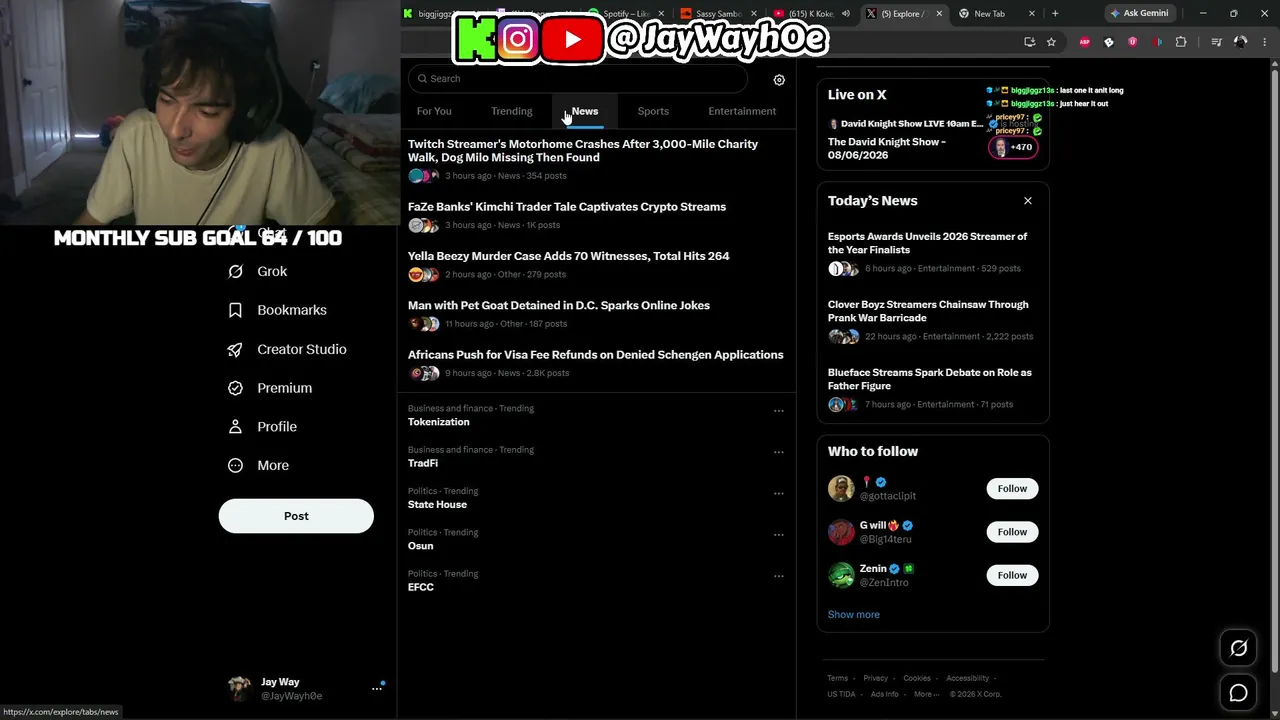
Task: Open the floating messages chat button
Action: pyautogui.click(x=1238, y=692)
